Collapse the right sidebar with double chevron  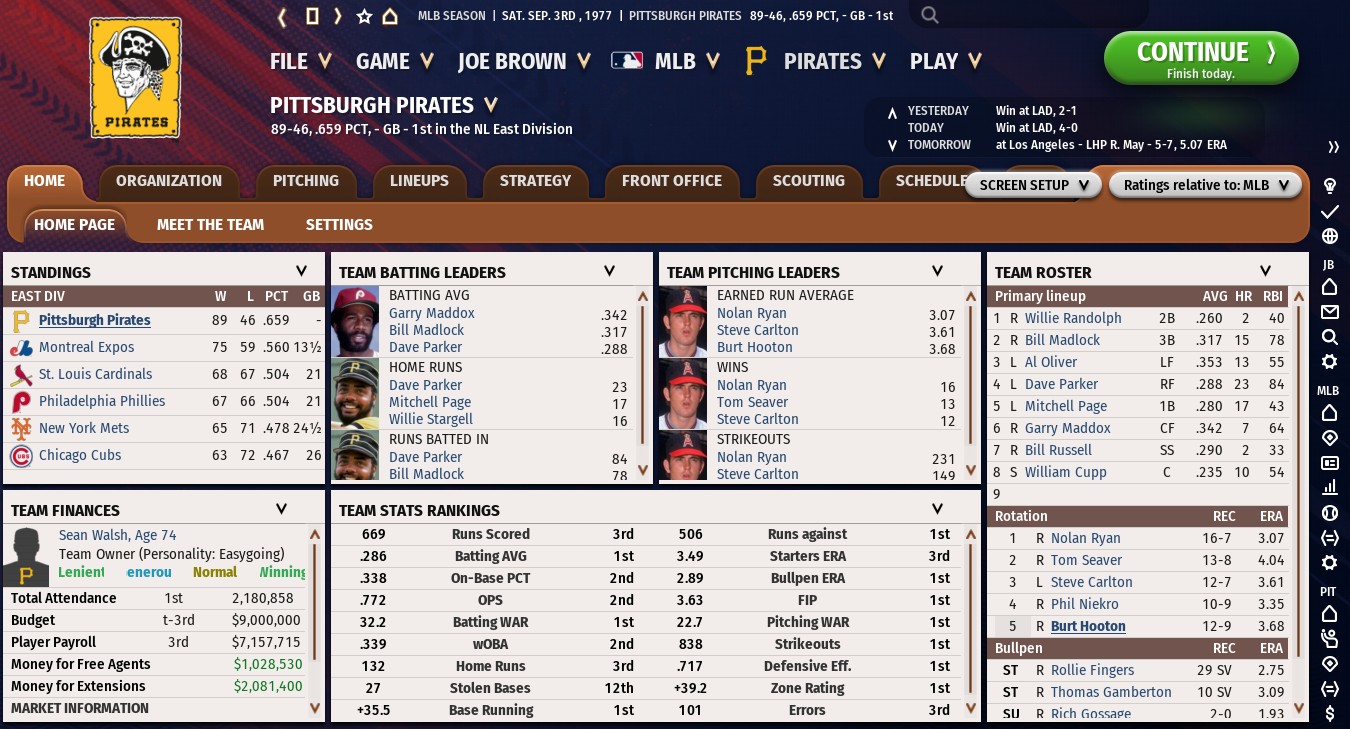point(1332,147)
